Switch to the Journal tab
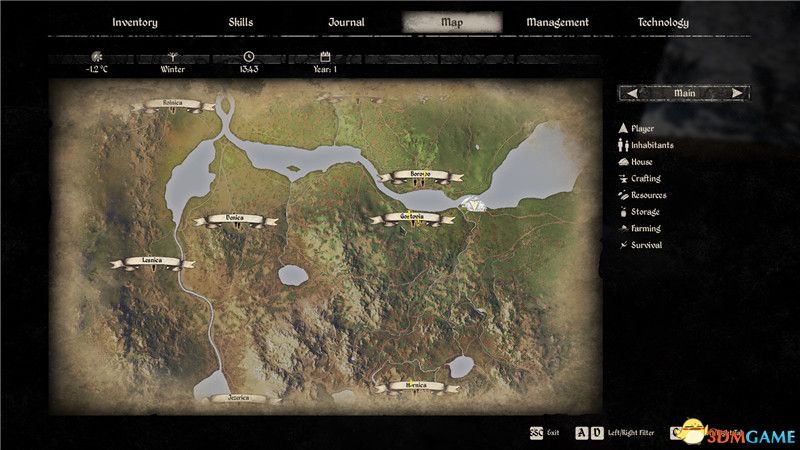This screenshot has height=450, width=800. pos(346,22)
